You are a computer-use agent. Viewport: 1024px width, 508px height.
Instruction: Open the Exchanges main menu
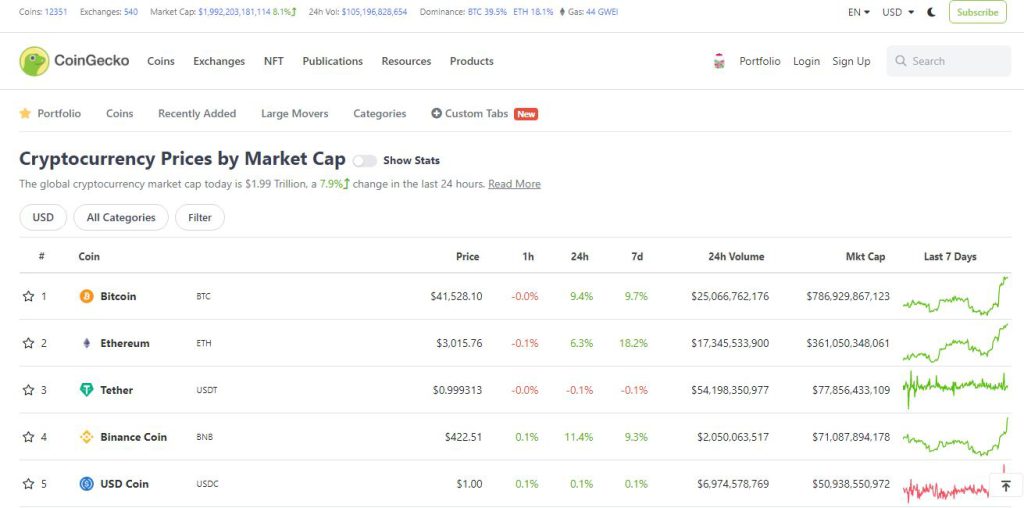[x=219, y=61]
